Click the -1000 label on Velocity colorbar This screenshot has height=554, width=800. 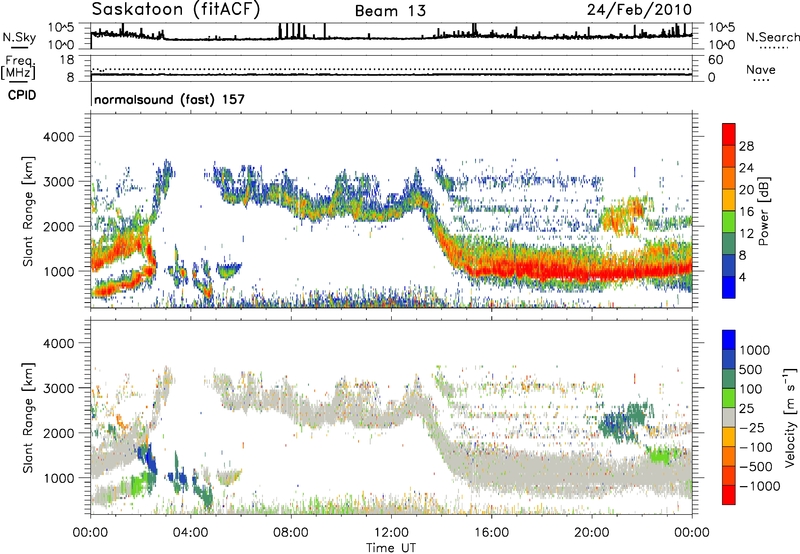760,486
